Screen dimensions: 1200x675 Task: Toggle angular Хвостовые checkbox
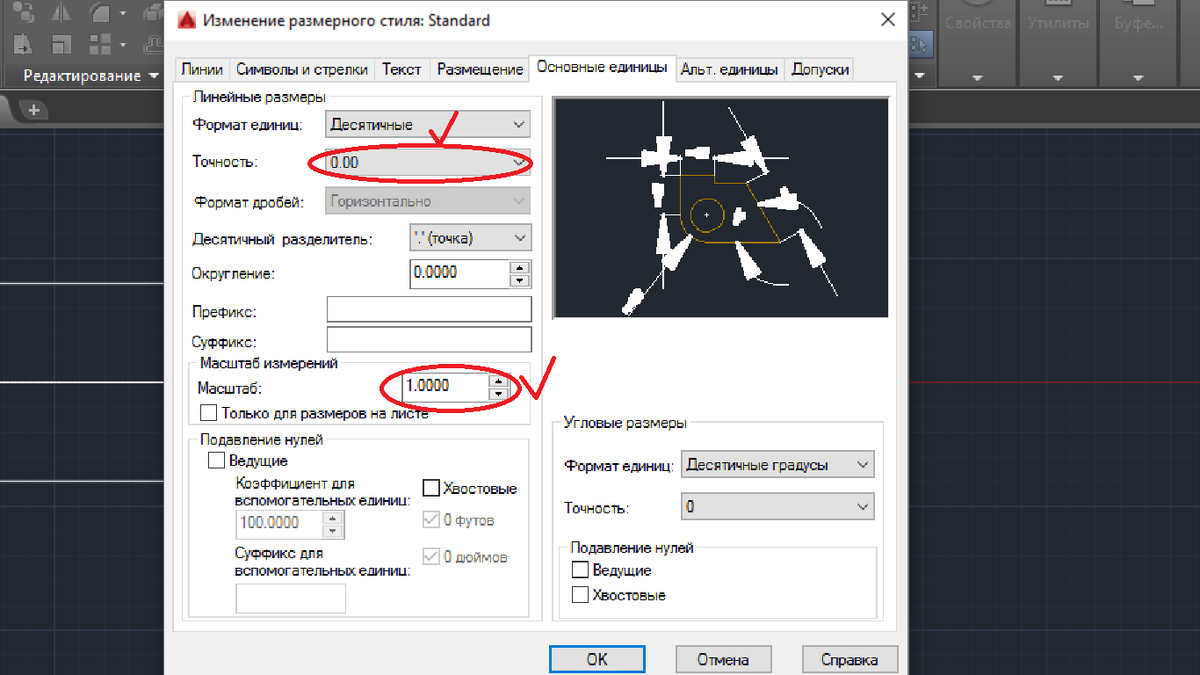tap(579, 595)
